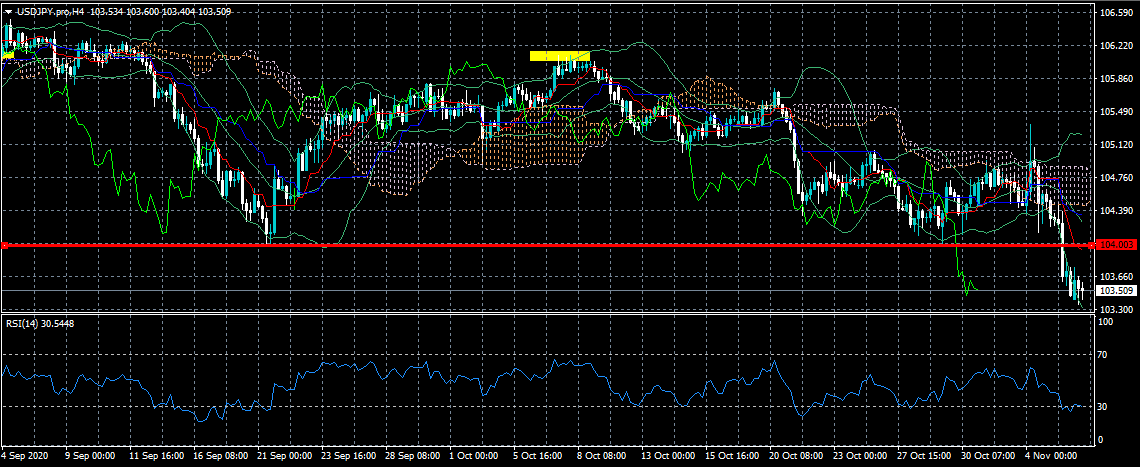
Task: Click the 105.120 price scale value
Action: [1114, 145]
